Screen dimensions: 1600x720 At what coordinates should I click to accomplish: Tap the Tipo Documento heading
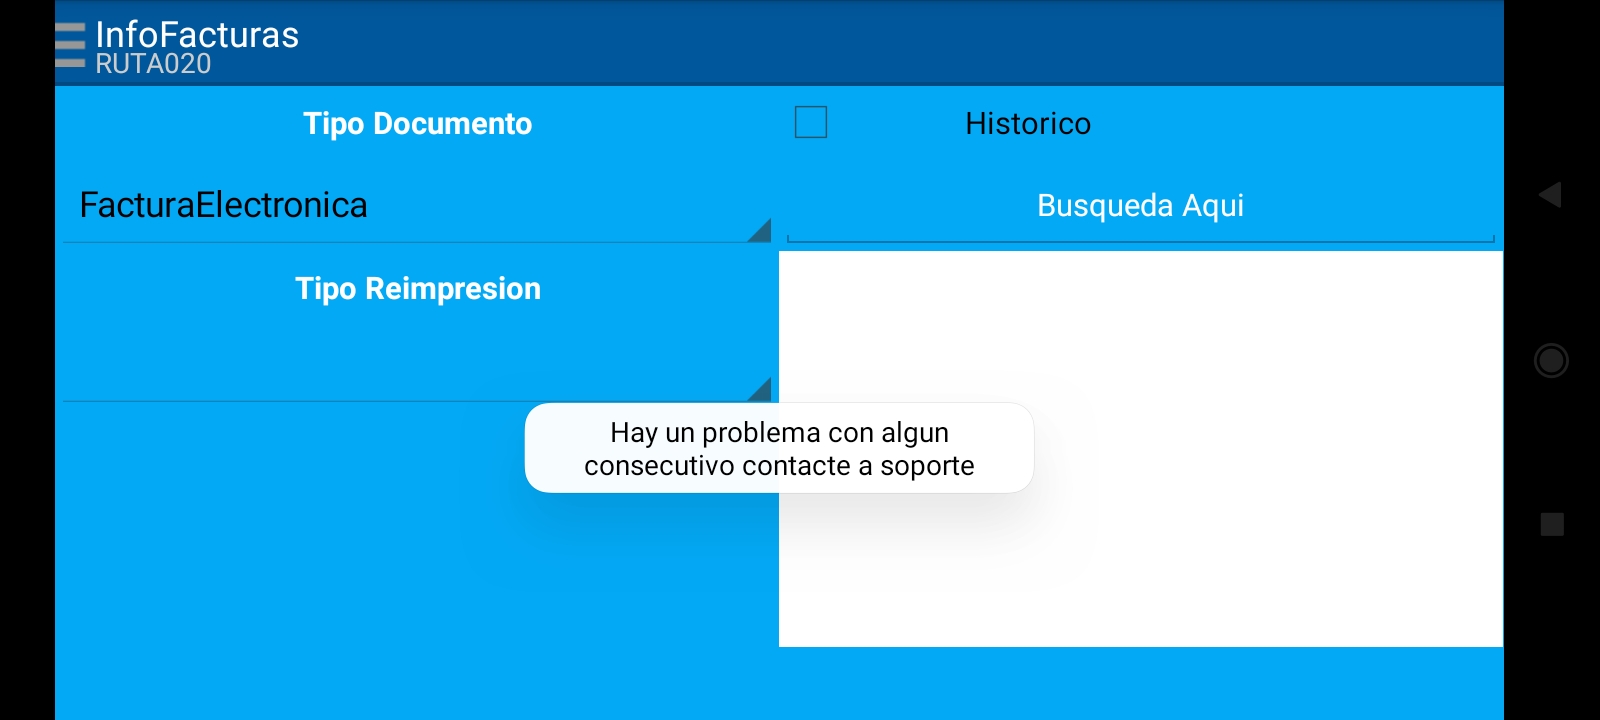[x=417, y=124]
